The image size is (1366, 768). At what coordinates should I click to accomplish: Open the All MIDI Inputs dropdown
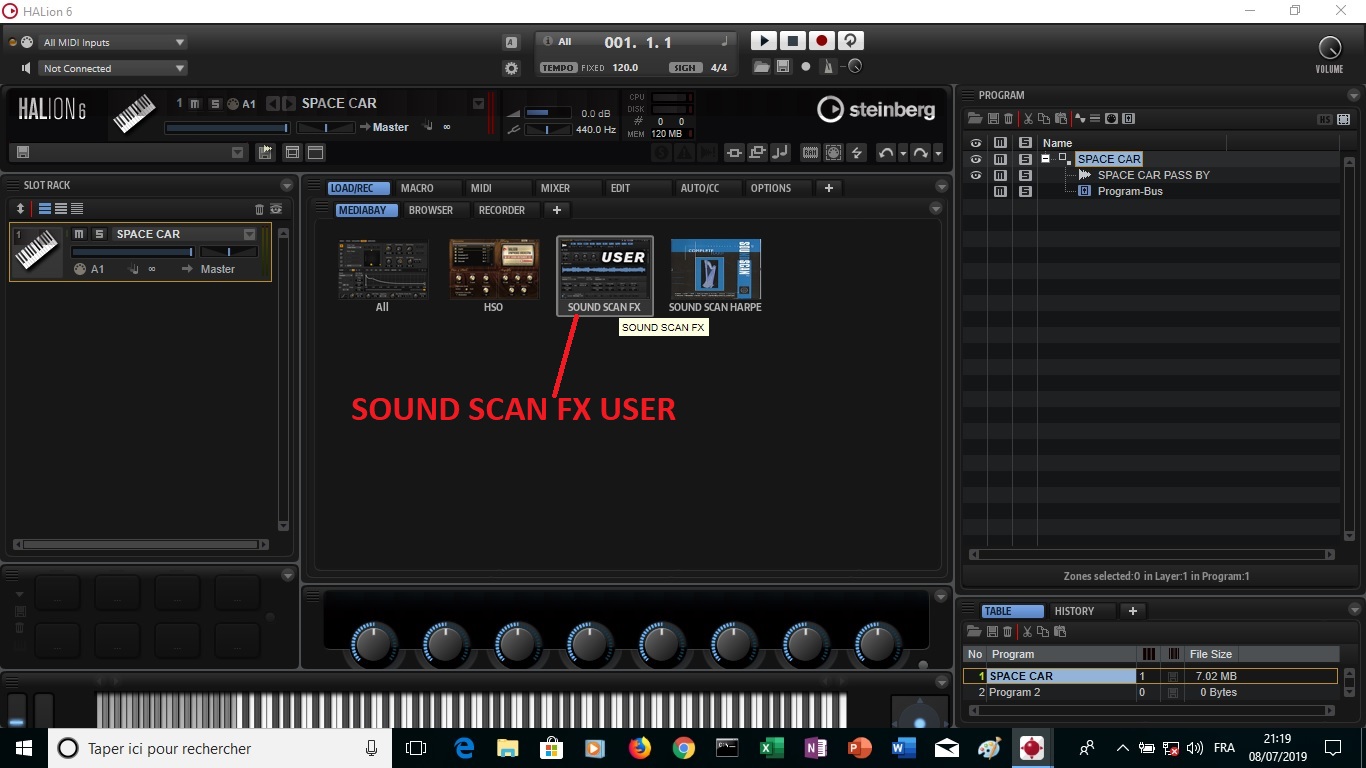click(110, 42)
